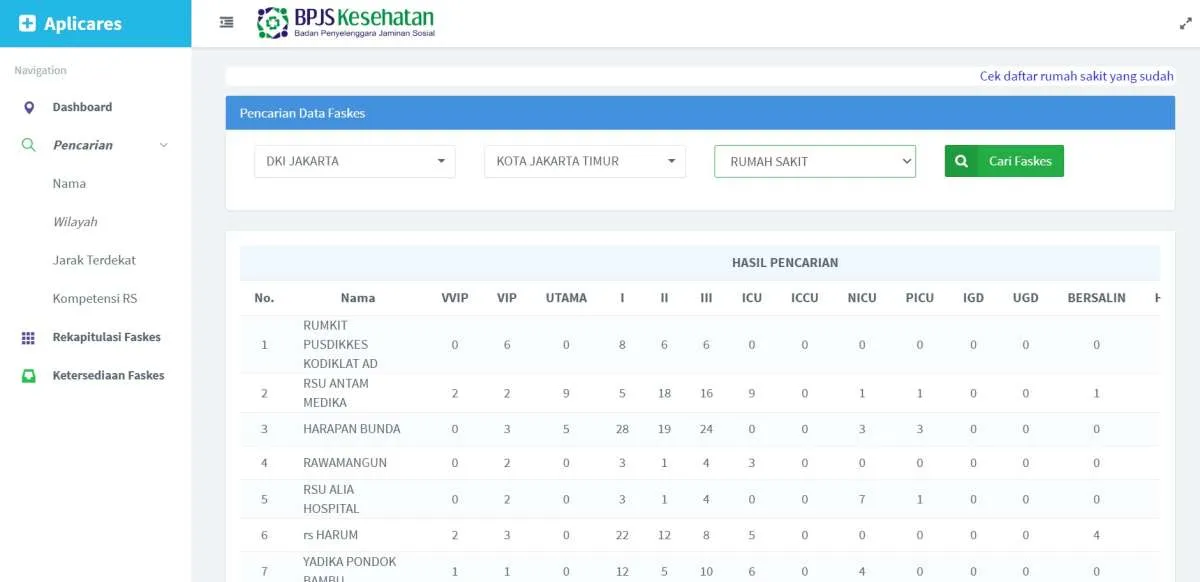The image size is (1200, 582).
Task: Click the Dashboard map pin icon
Action: [x=28, y=107]
